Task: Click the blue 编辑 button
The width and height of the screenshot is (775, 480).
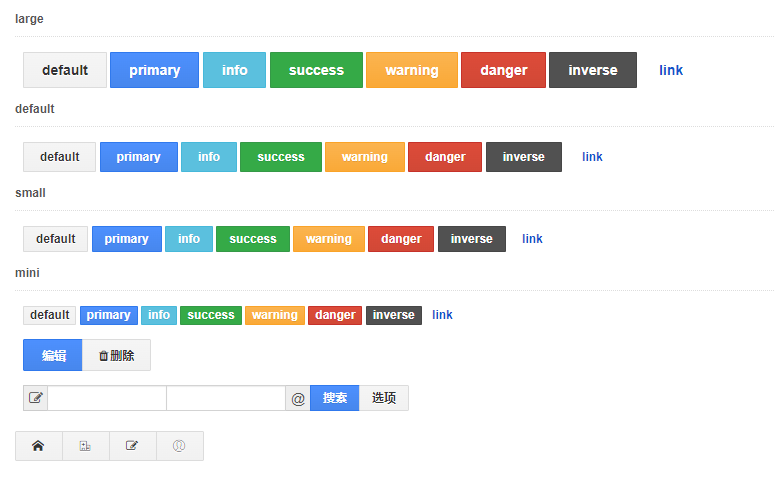Action: pos(52,355)
